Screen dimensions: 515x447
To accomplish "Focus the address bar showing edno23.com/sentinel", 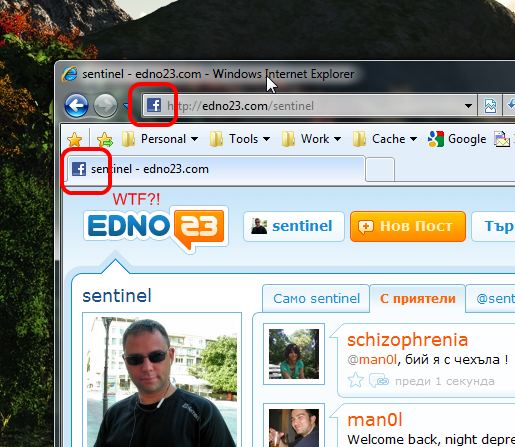I will [x=308, y=106].
